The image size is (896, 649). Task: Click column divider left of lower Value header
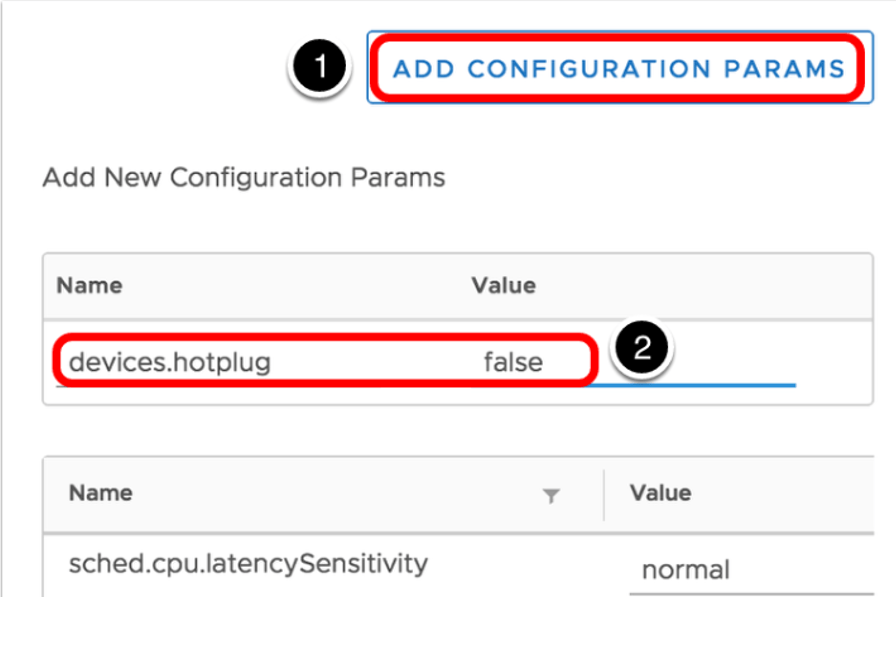pyautogui.click(x=604, y=494)
